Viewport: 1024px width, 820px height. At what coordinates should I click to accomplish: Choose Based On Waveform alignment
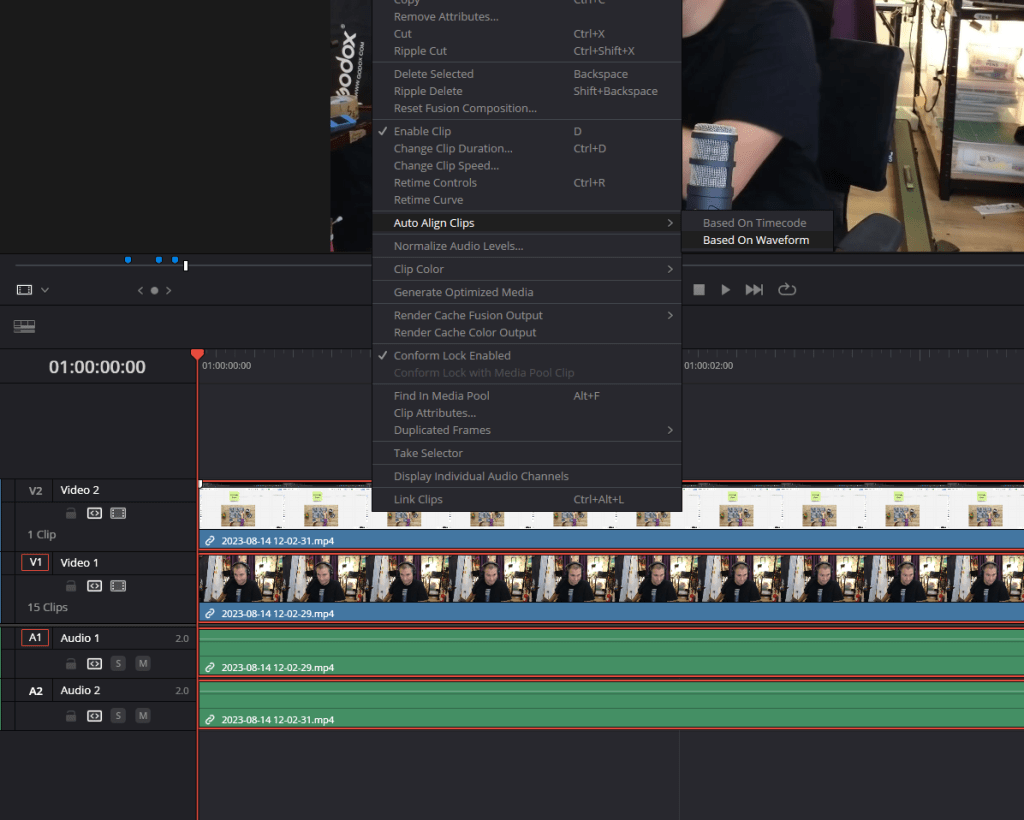[756, 240]
